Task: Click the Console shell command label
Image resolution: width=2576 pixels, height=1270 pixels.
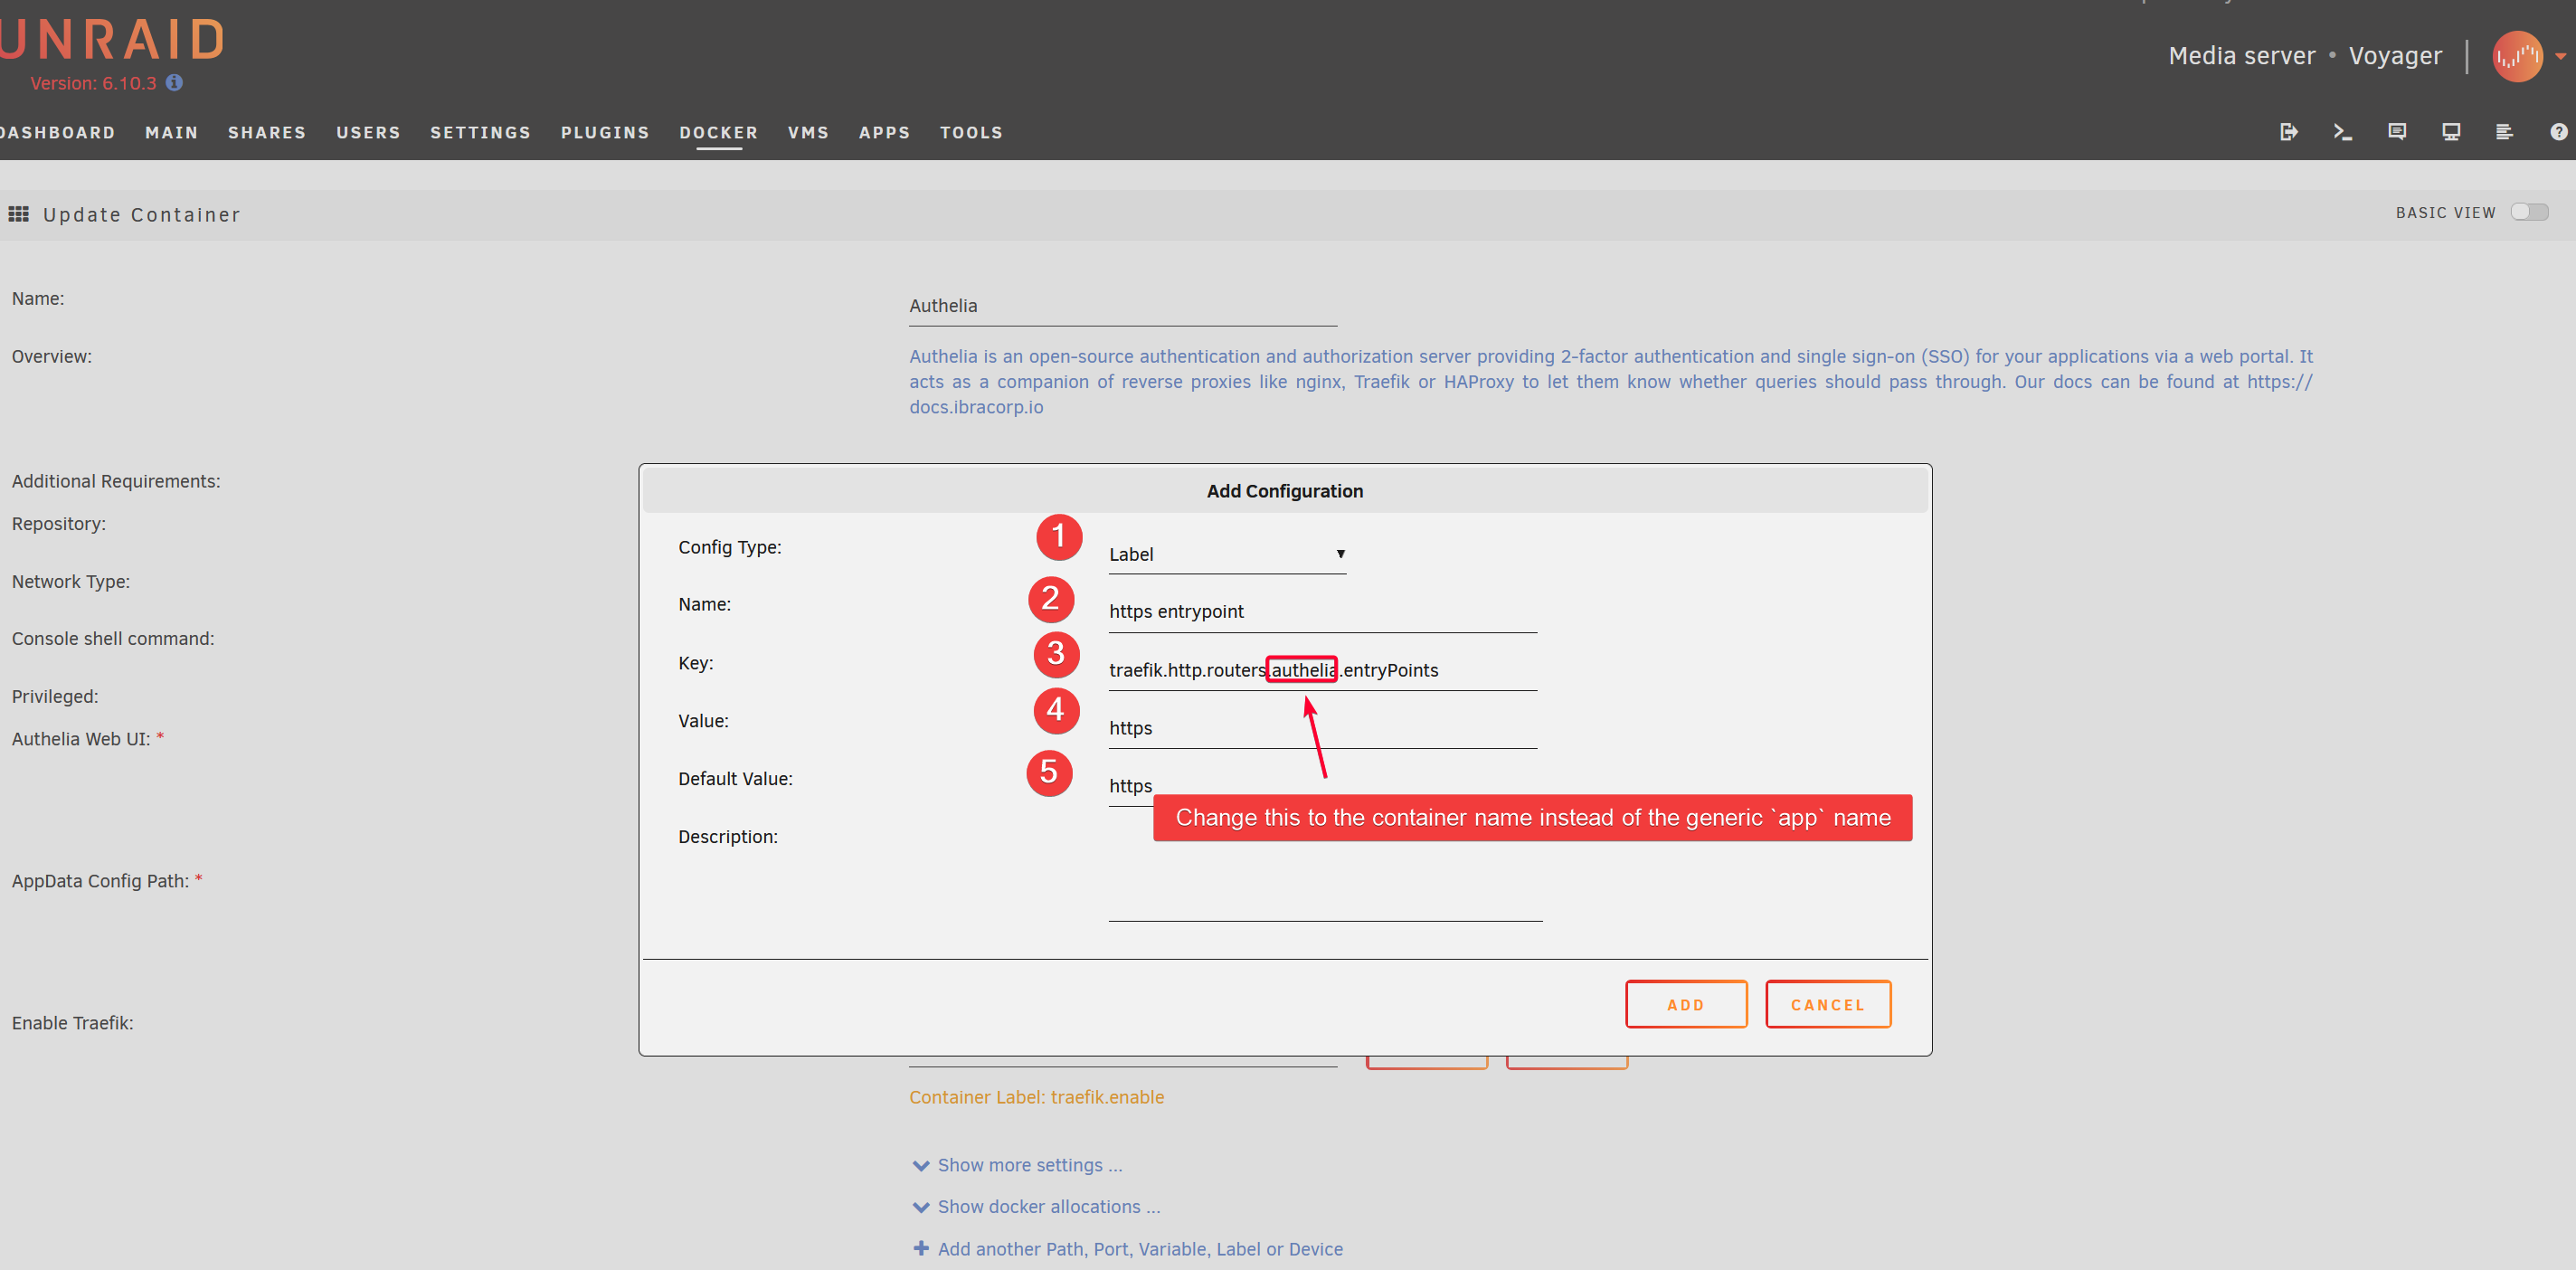Action: coord(113,638)
